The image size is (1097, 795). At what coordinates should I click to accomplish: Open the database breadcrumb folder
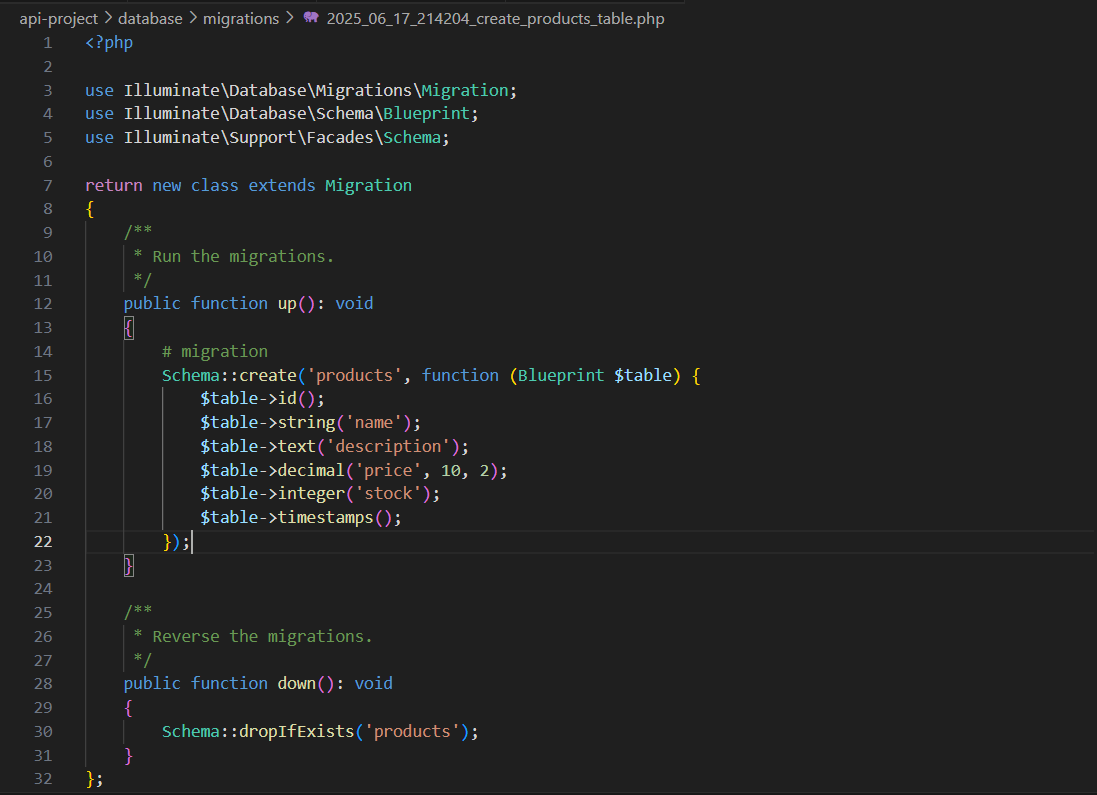click(x=151, y=18)
